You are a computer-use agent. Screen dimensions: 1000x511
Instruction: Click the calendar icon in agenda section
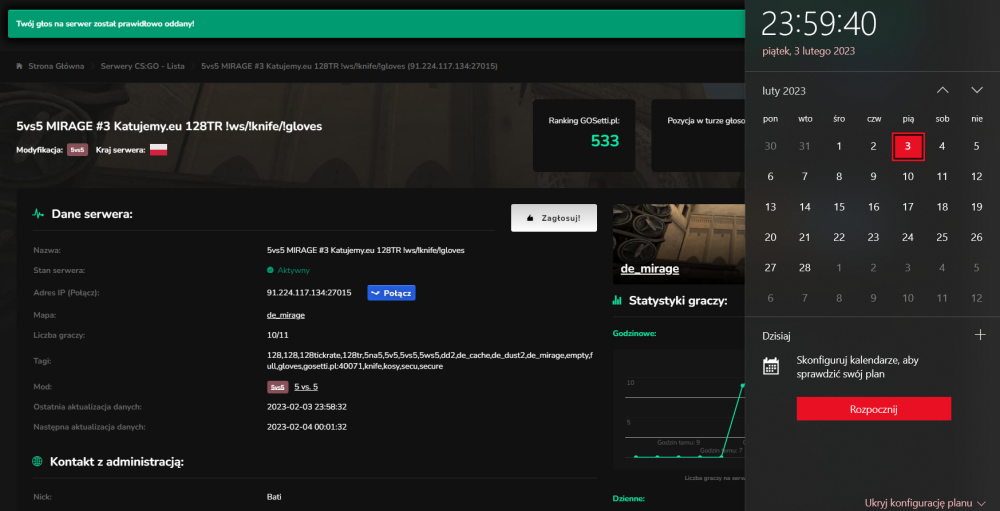771,366
